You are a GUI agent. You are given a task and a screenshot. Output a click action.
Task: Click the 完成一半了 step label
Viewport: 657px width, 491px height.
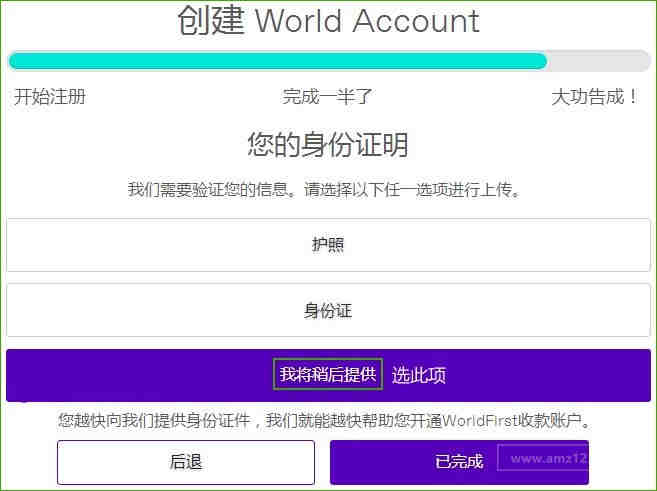(327, 97)
